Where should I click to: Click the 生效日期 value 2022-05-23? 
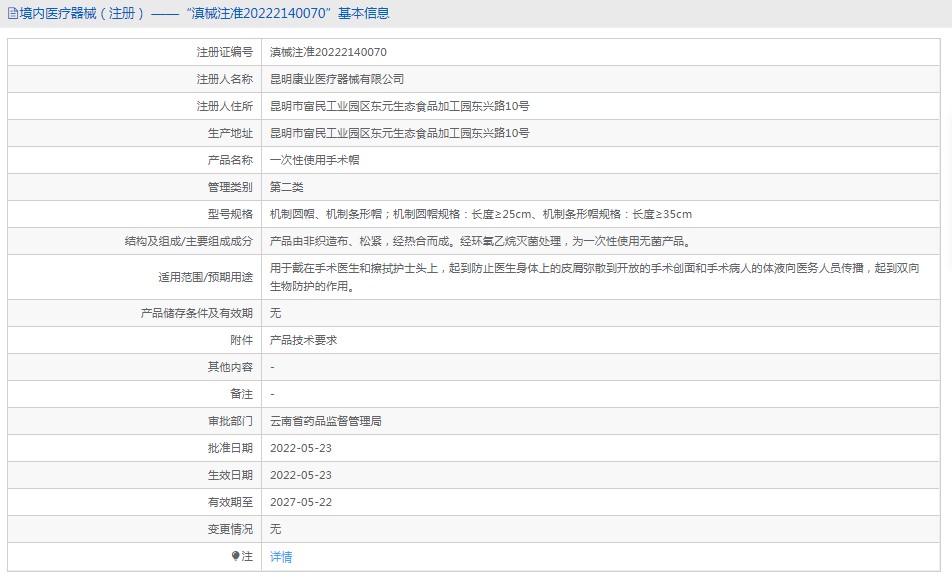tap(301, 475)
